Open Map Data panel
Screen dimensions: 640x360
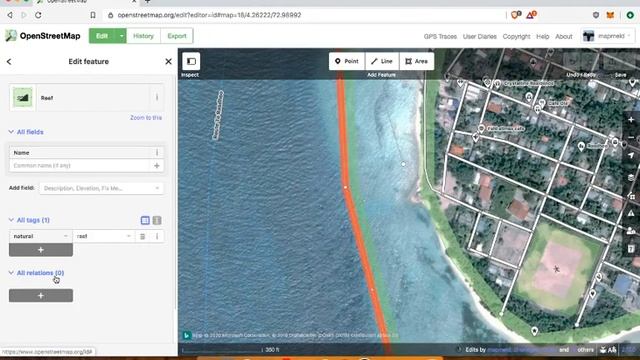(631, 196)
